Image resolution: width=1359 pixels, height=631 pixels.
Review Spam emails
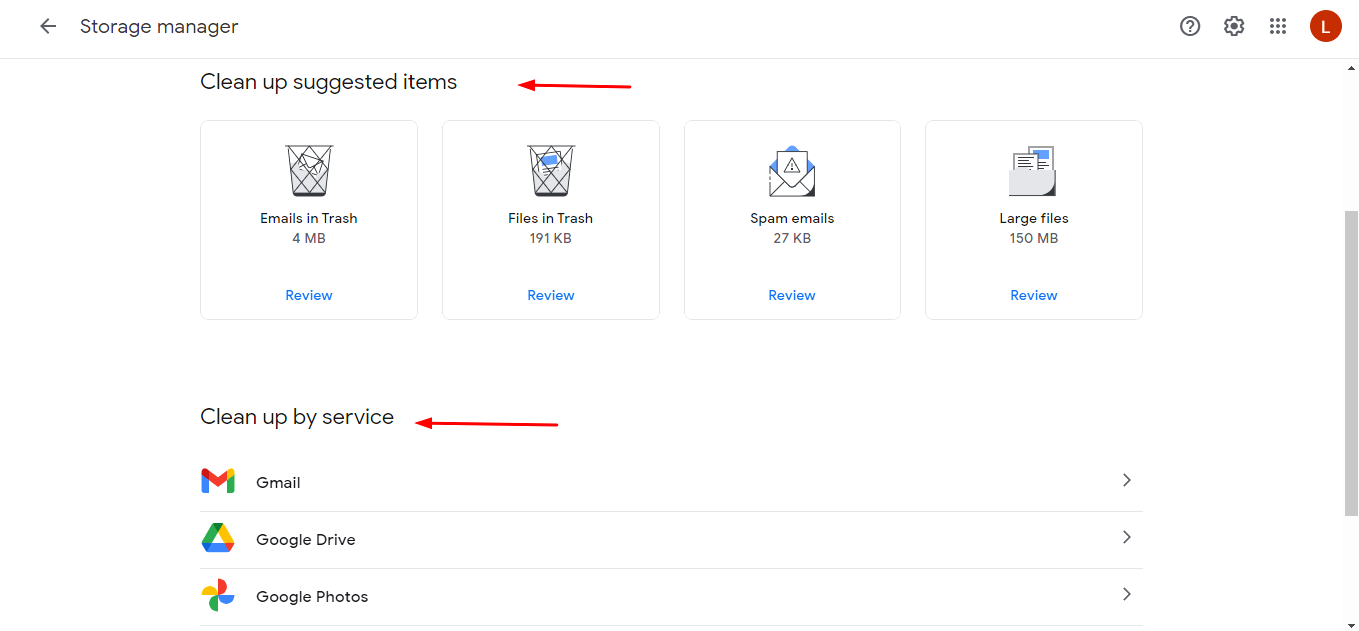click(x=792, y=295)
